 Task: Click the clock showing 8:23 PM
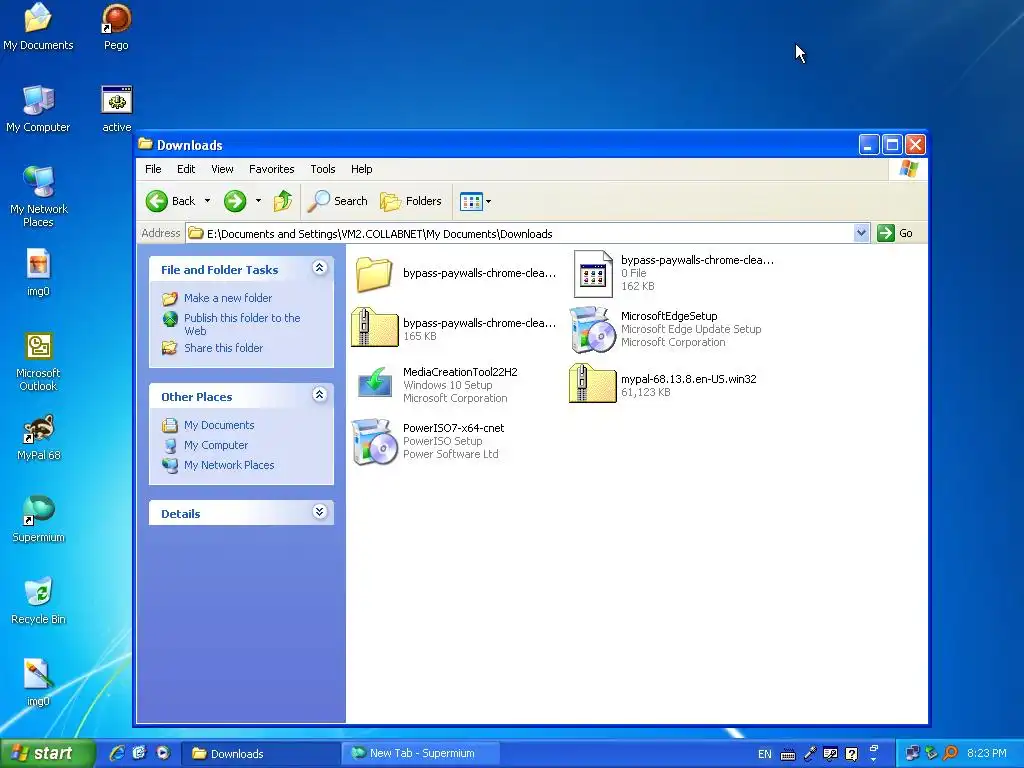(x=987, y=754)
